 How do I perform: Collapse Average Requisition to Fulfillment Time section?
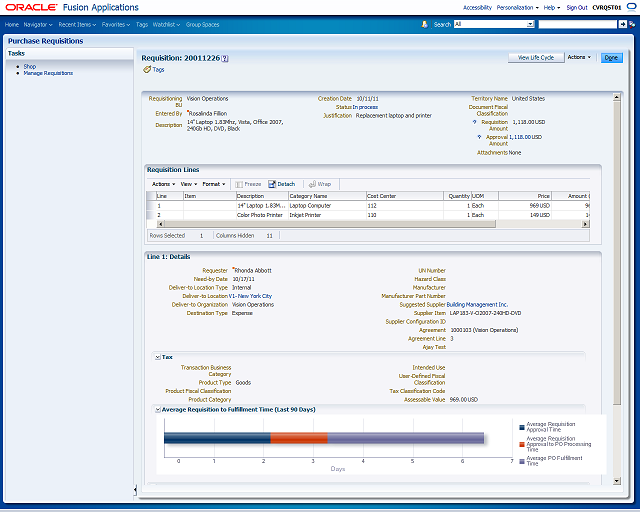click(x=157, y=410)
